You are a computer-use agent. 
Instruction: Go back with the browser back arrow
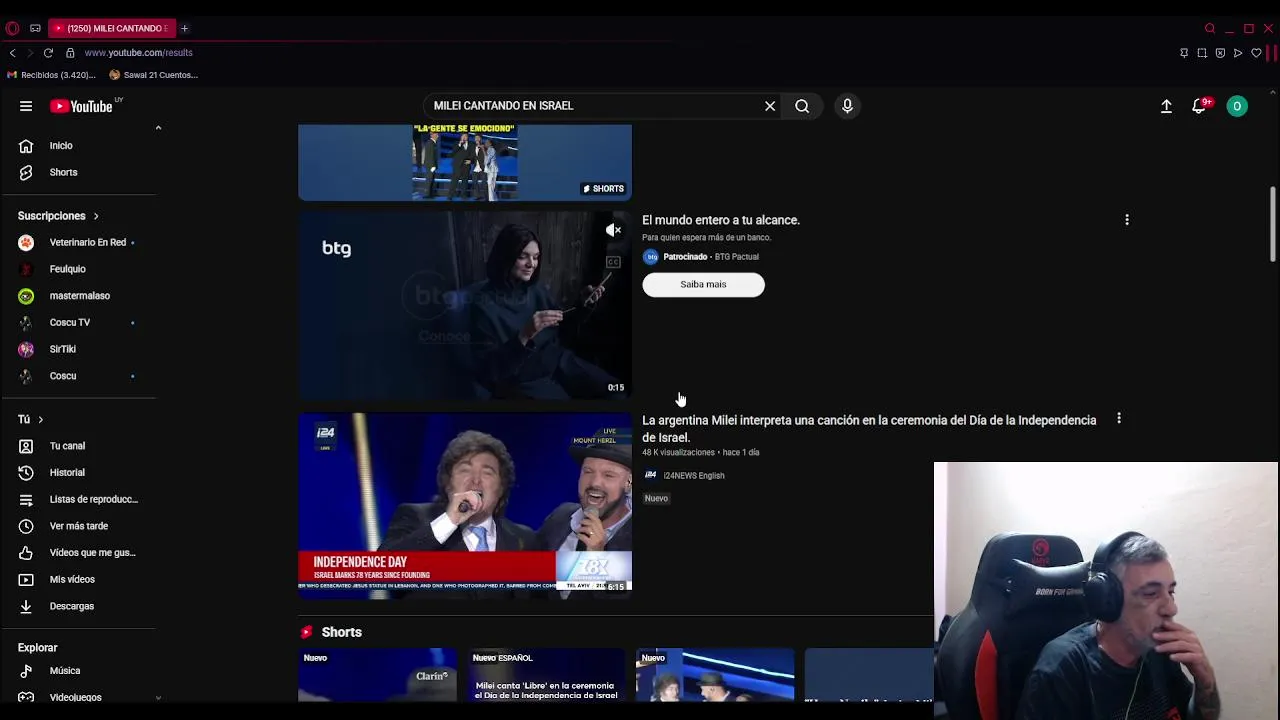pos(12,53)
